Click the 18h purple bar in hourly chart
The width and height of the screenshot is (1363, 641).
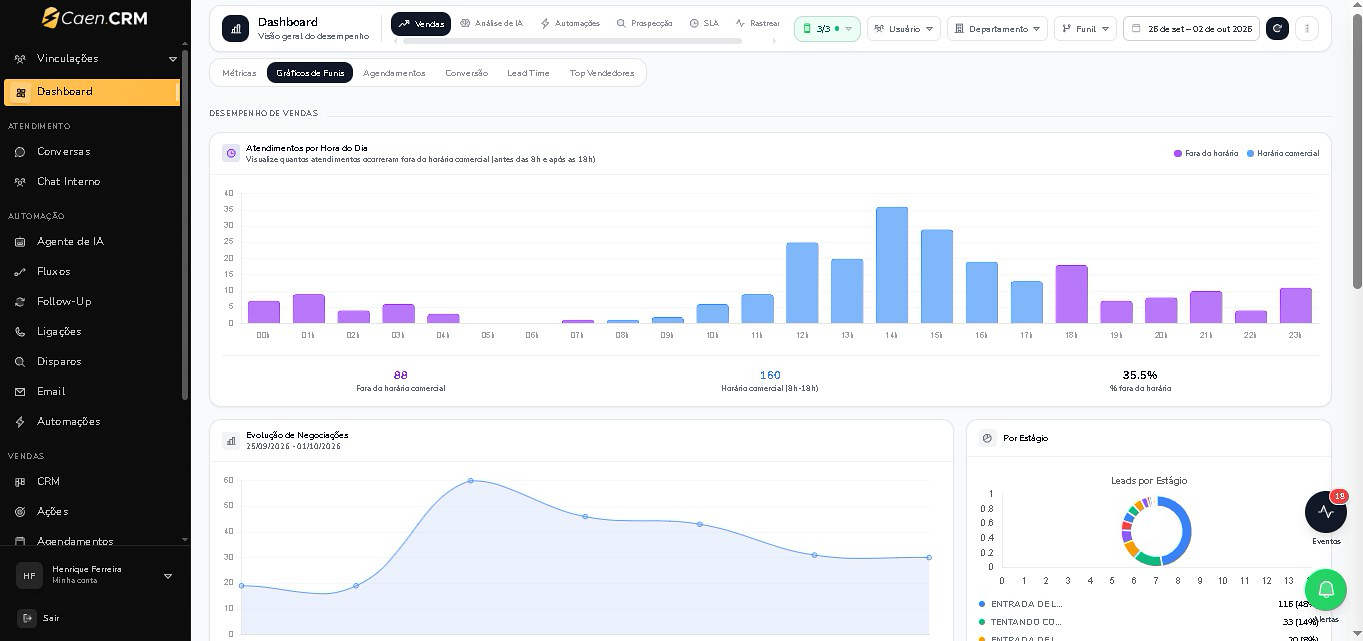click(x=1071, y=294)
